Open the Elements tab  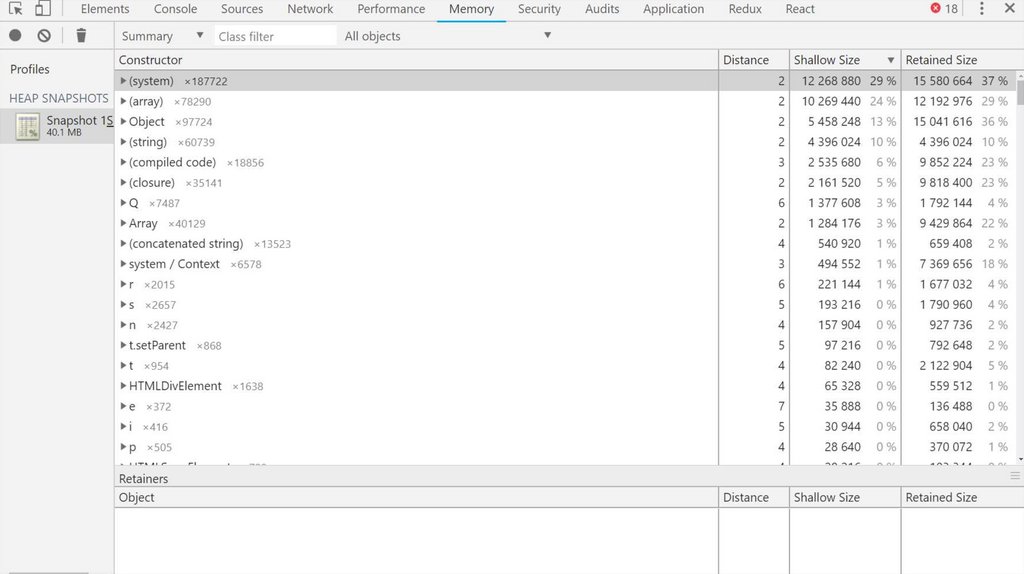104,9
